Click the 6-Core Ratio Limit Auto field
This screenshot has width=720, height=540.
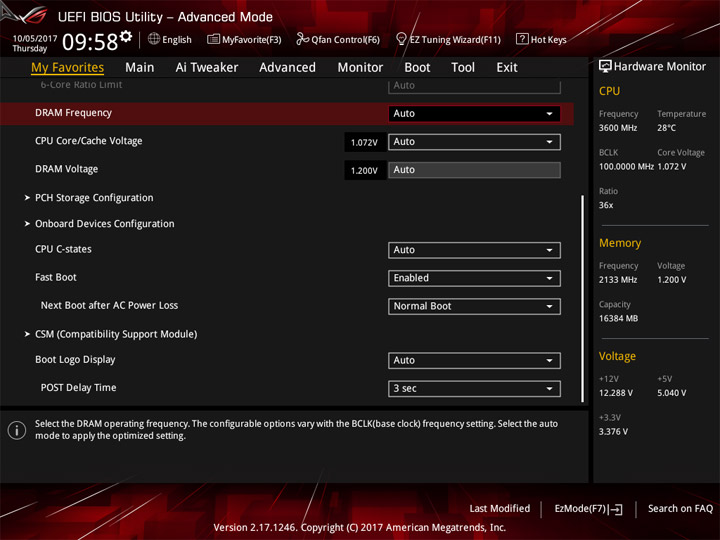[474, 86]
